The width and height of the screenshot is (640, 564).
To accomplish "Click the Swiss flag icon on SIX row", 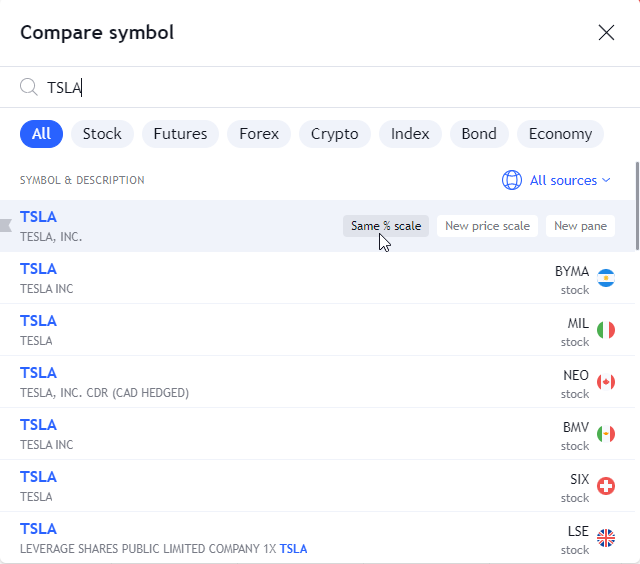I will point(606,486).
